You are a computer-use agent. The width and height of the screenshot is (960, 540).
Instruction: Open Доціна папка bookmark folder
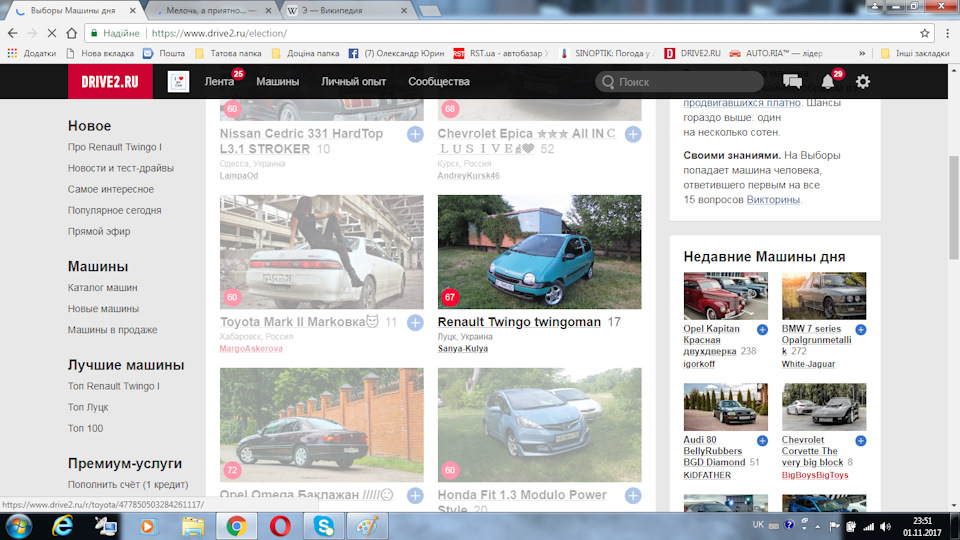click(x=306, y=53)
